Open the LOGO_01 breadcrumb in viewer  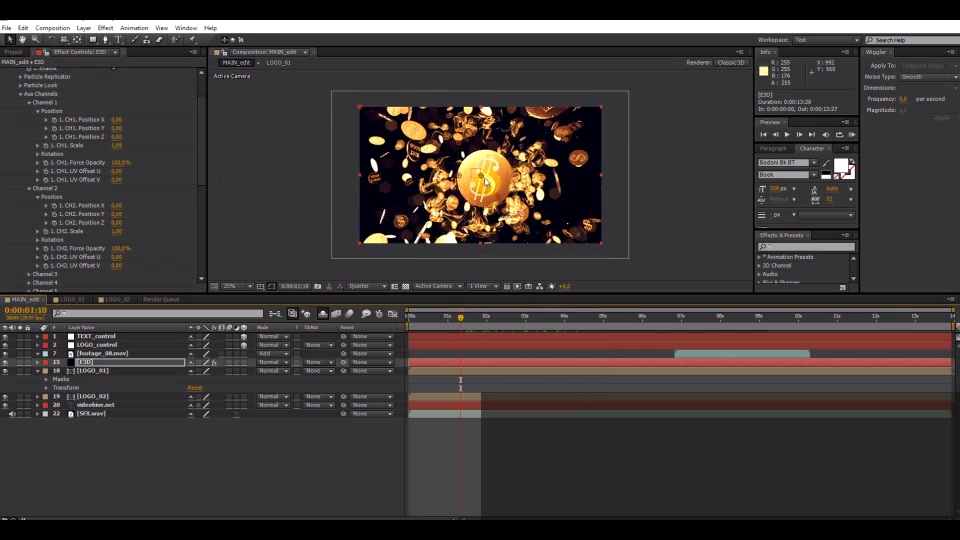(x=279, y=62)
